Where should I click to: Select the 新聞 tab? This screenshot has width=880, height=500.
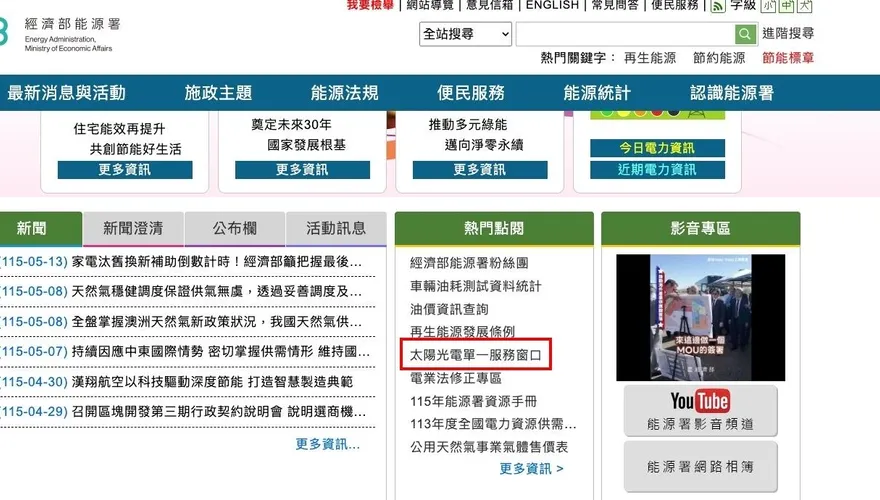point(40,228)
